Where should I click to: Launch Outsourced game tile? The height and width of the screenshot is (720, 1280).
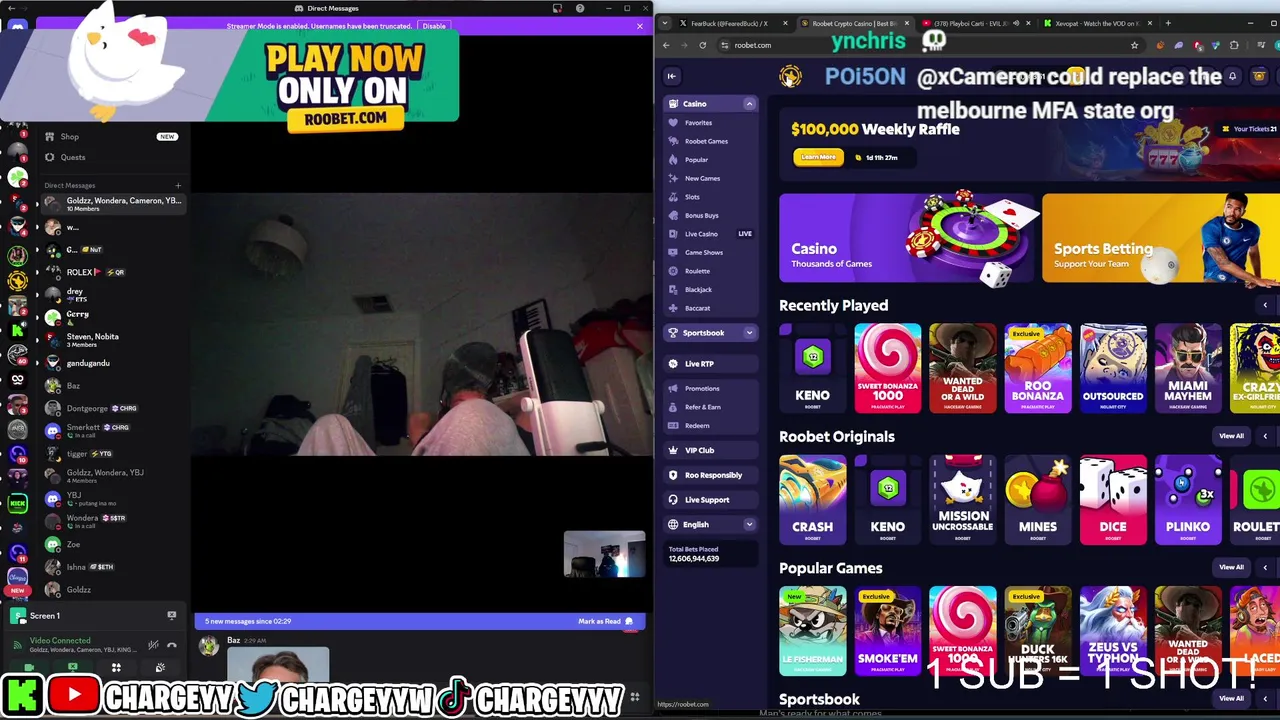coord(1112,367)
